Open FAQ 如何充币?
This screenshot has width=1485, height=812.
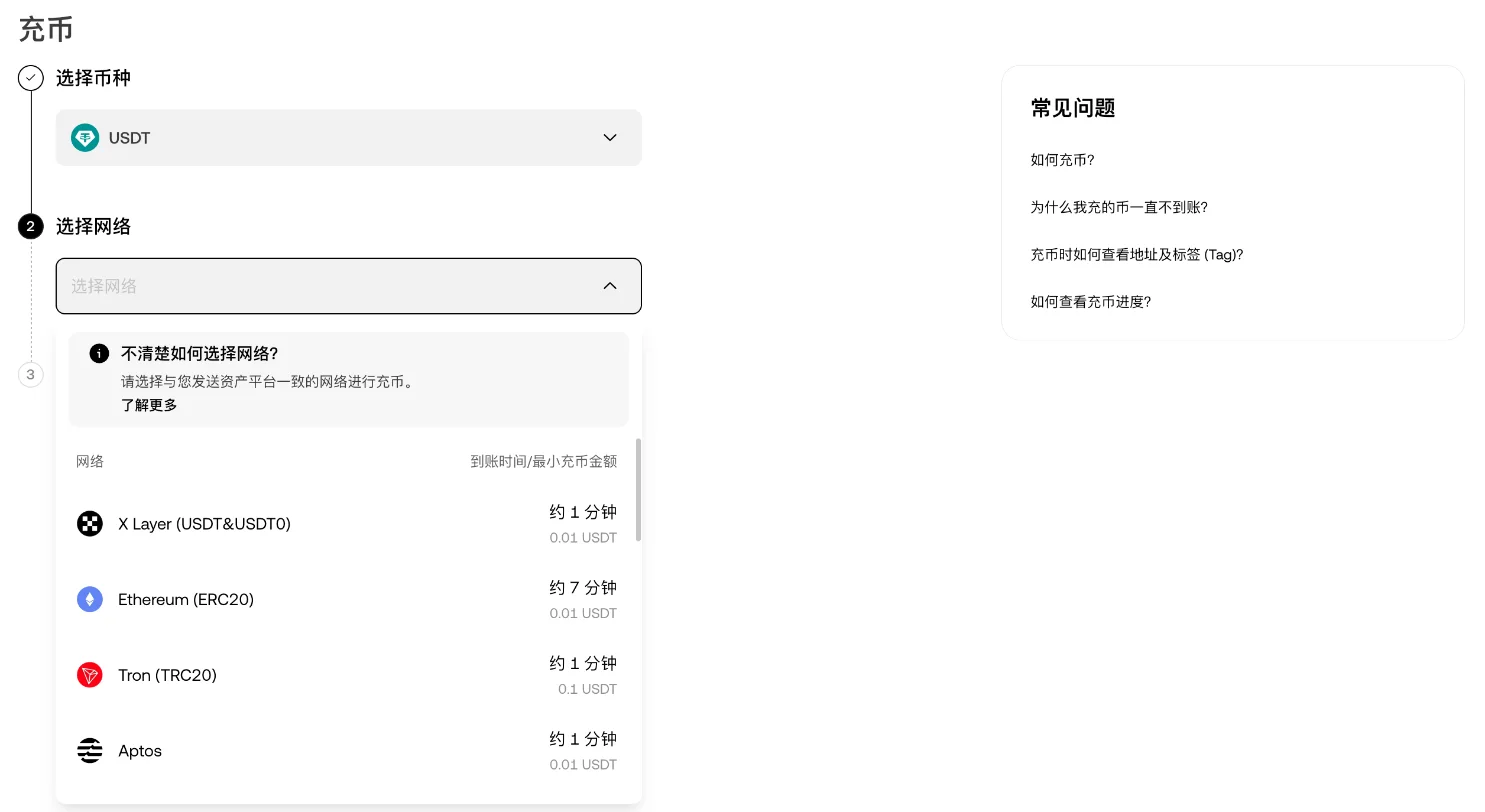[x=1062, y=160]
